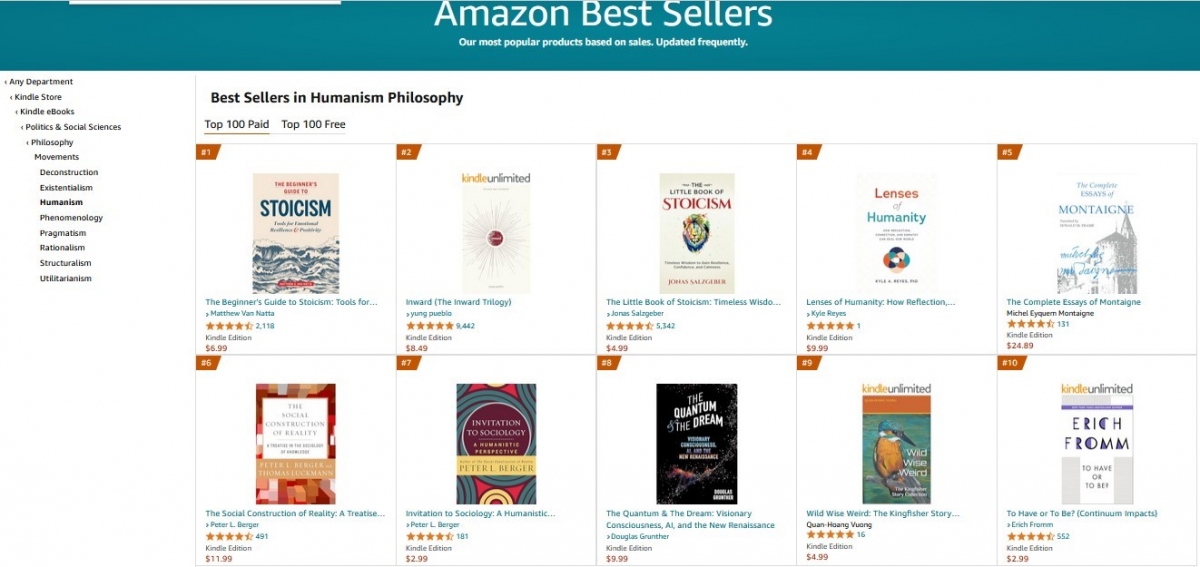Click the star rating for Inward

click(429, 326)
